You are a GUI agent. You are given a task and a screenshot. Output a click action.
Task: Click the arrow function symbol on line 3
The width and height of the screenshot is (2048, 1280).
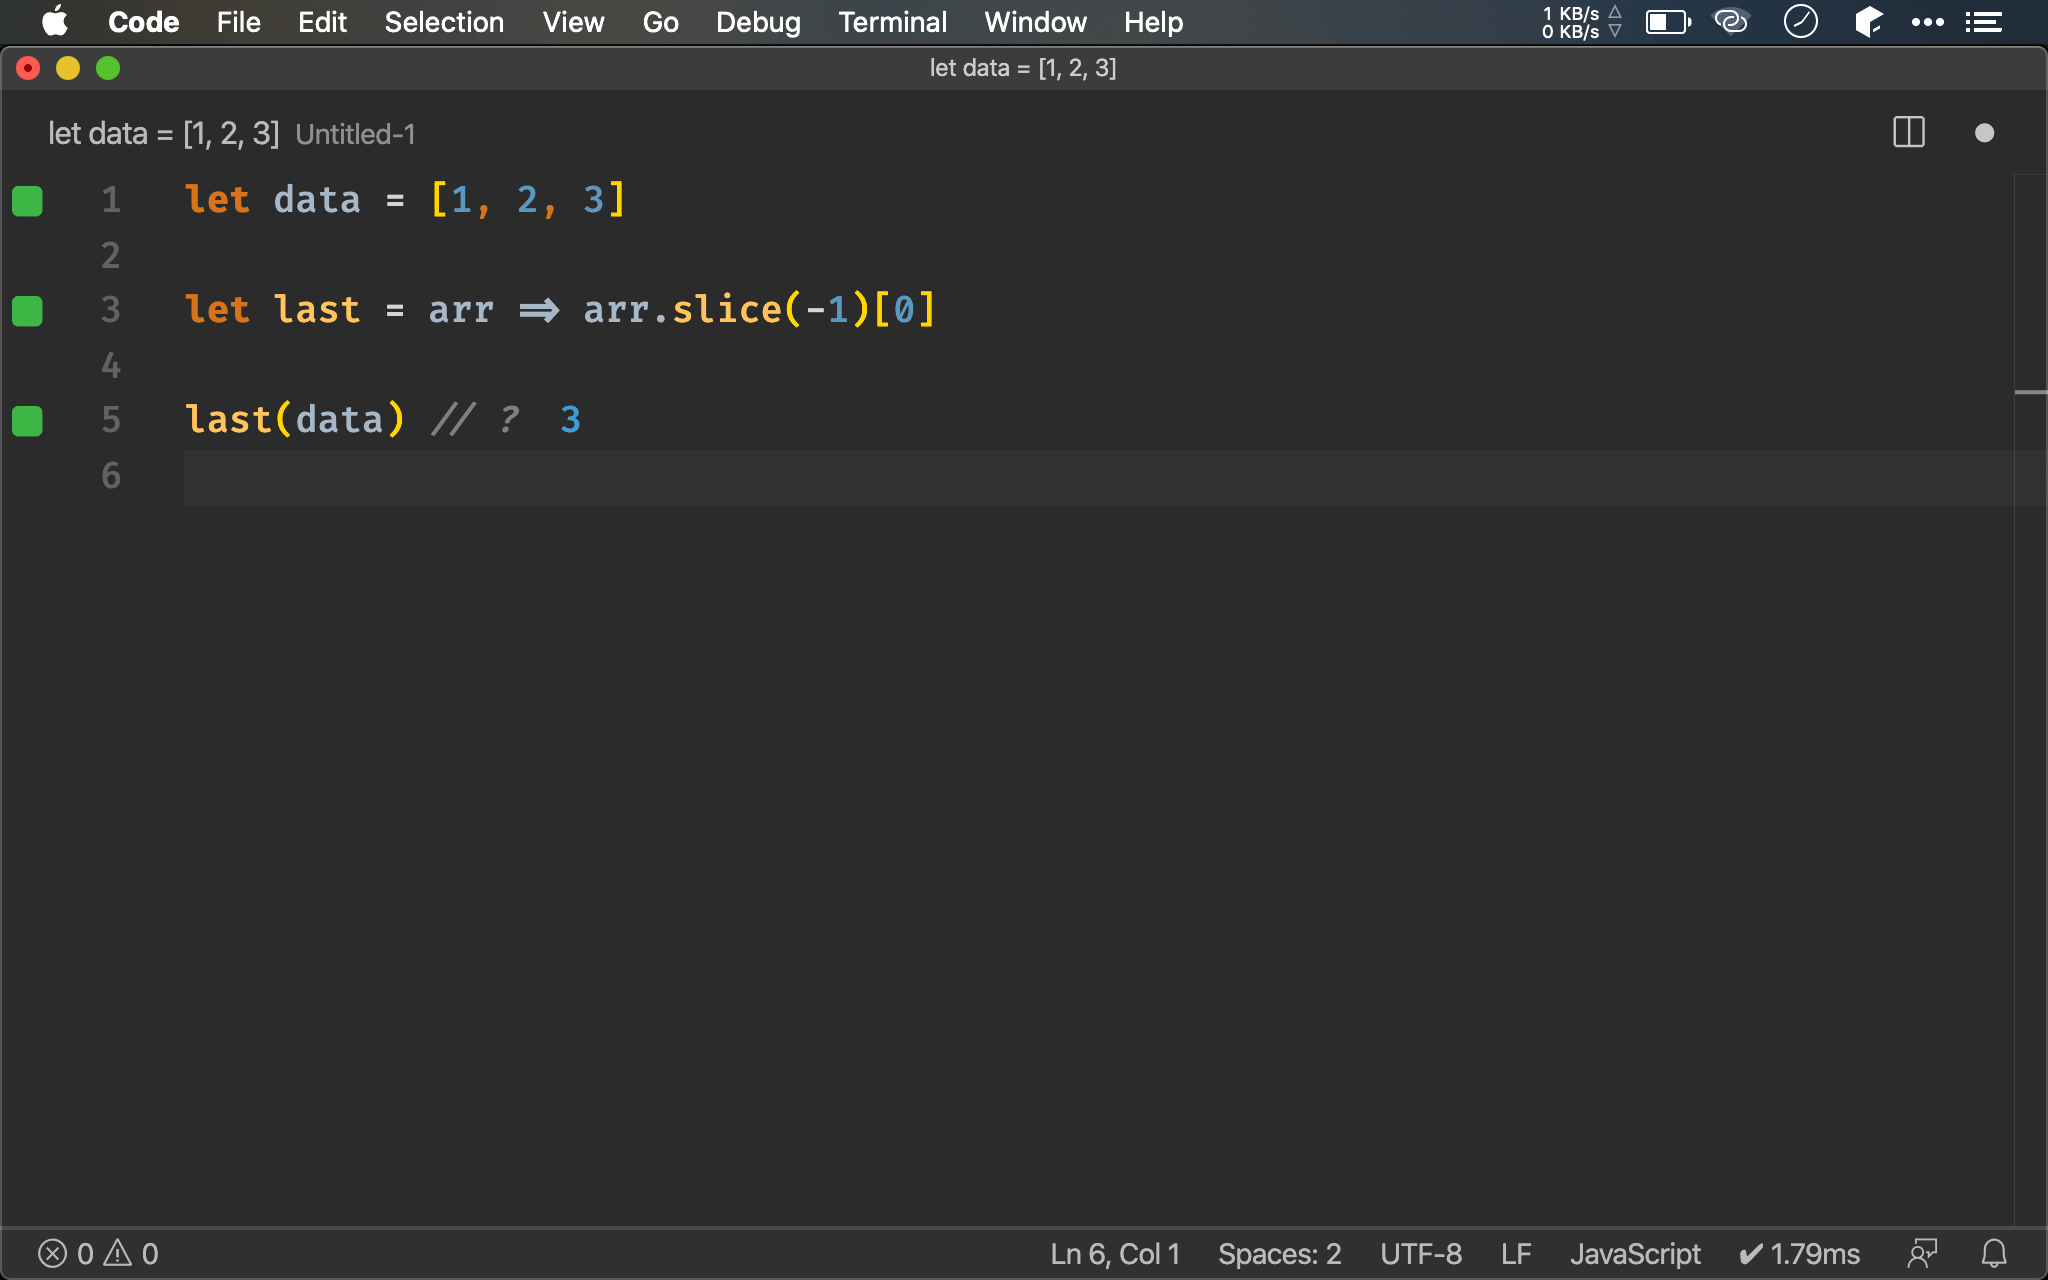(539, 311)
